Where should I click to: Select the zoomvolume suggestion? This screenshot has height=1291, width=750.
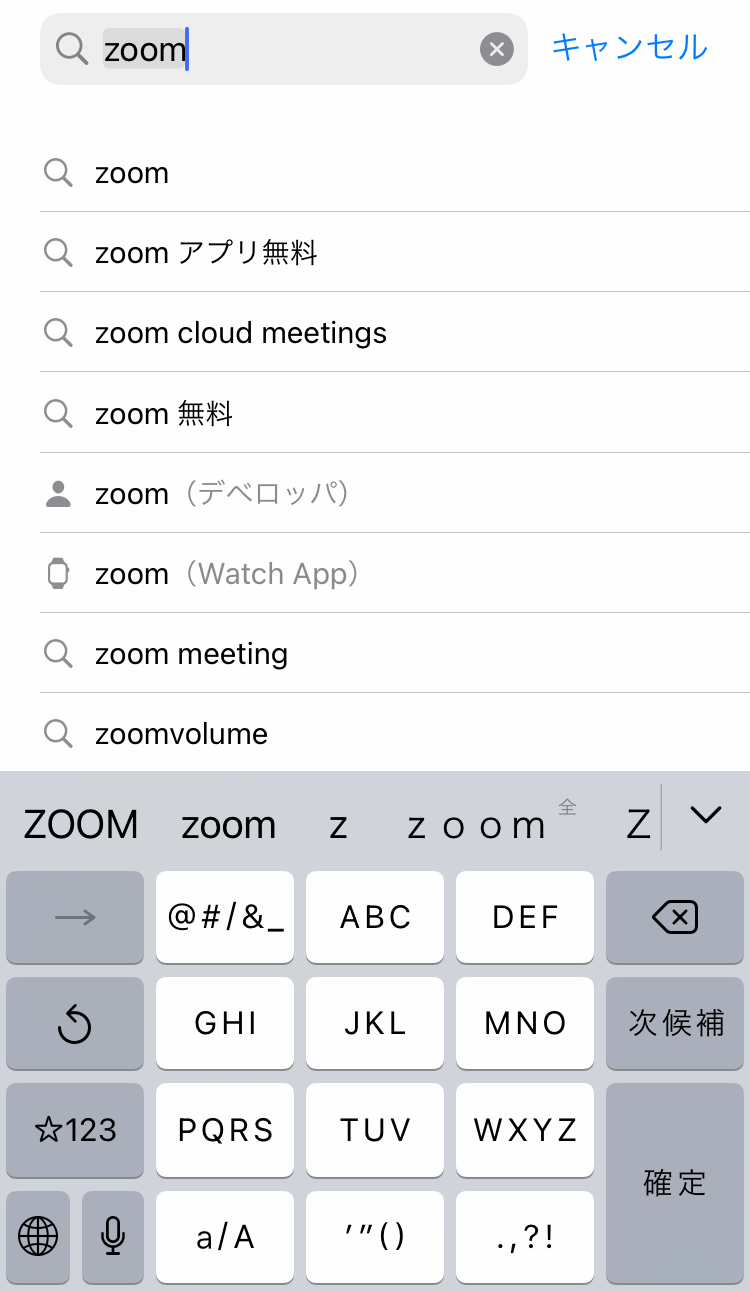(x=181, y=734)
